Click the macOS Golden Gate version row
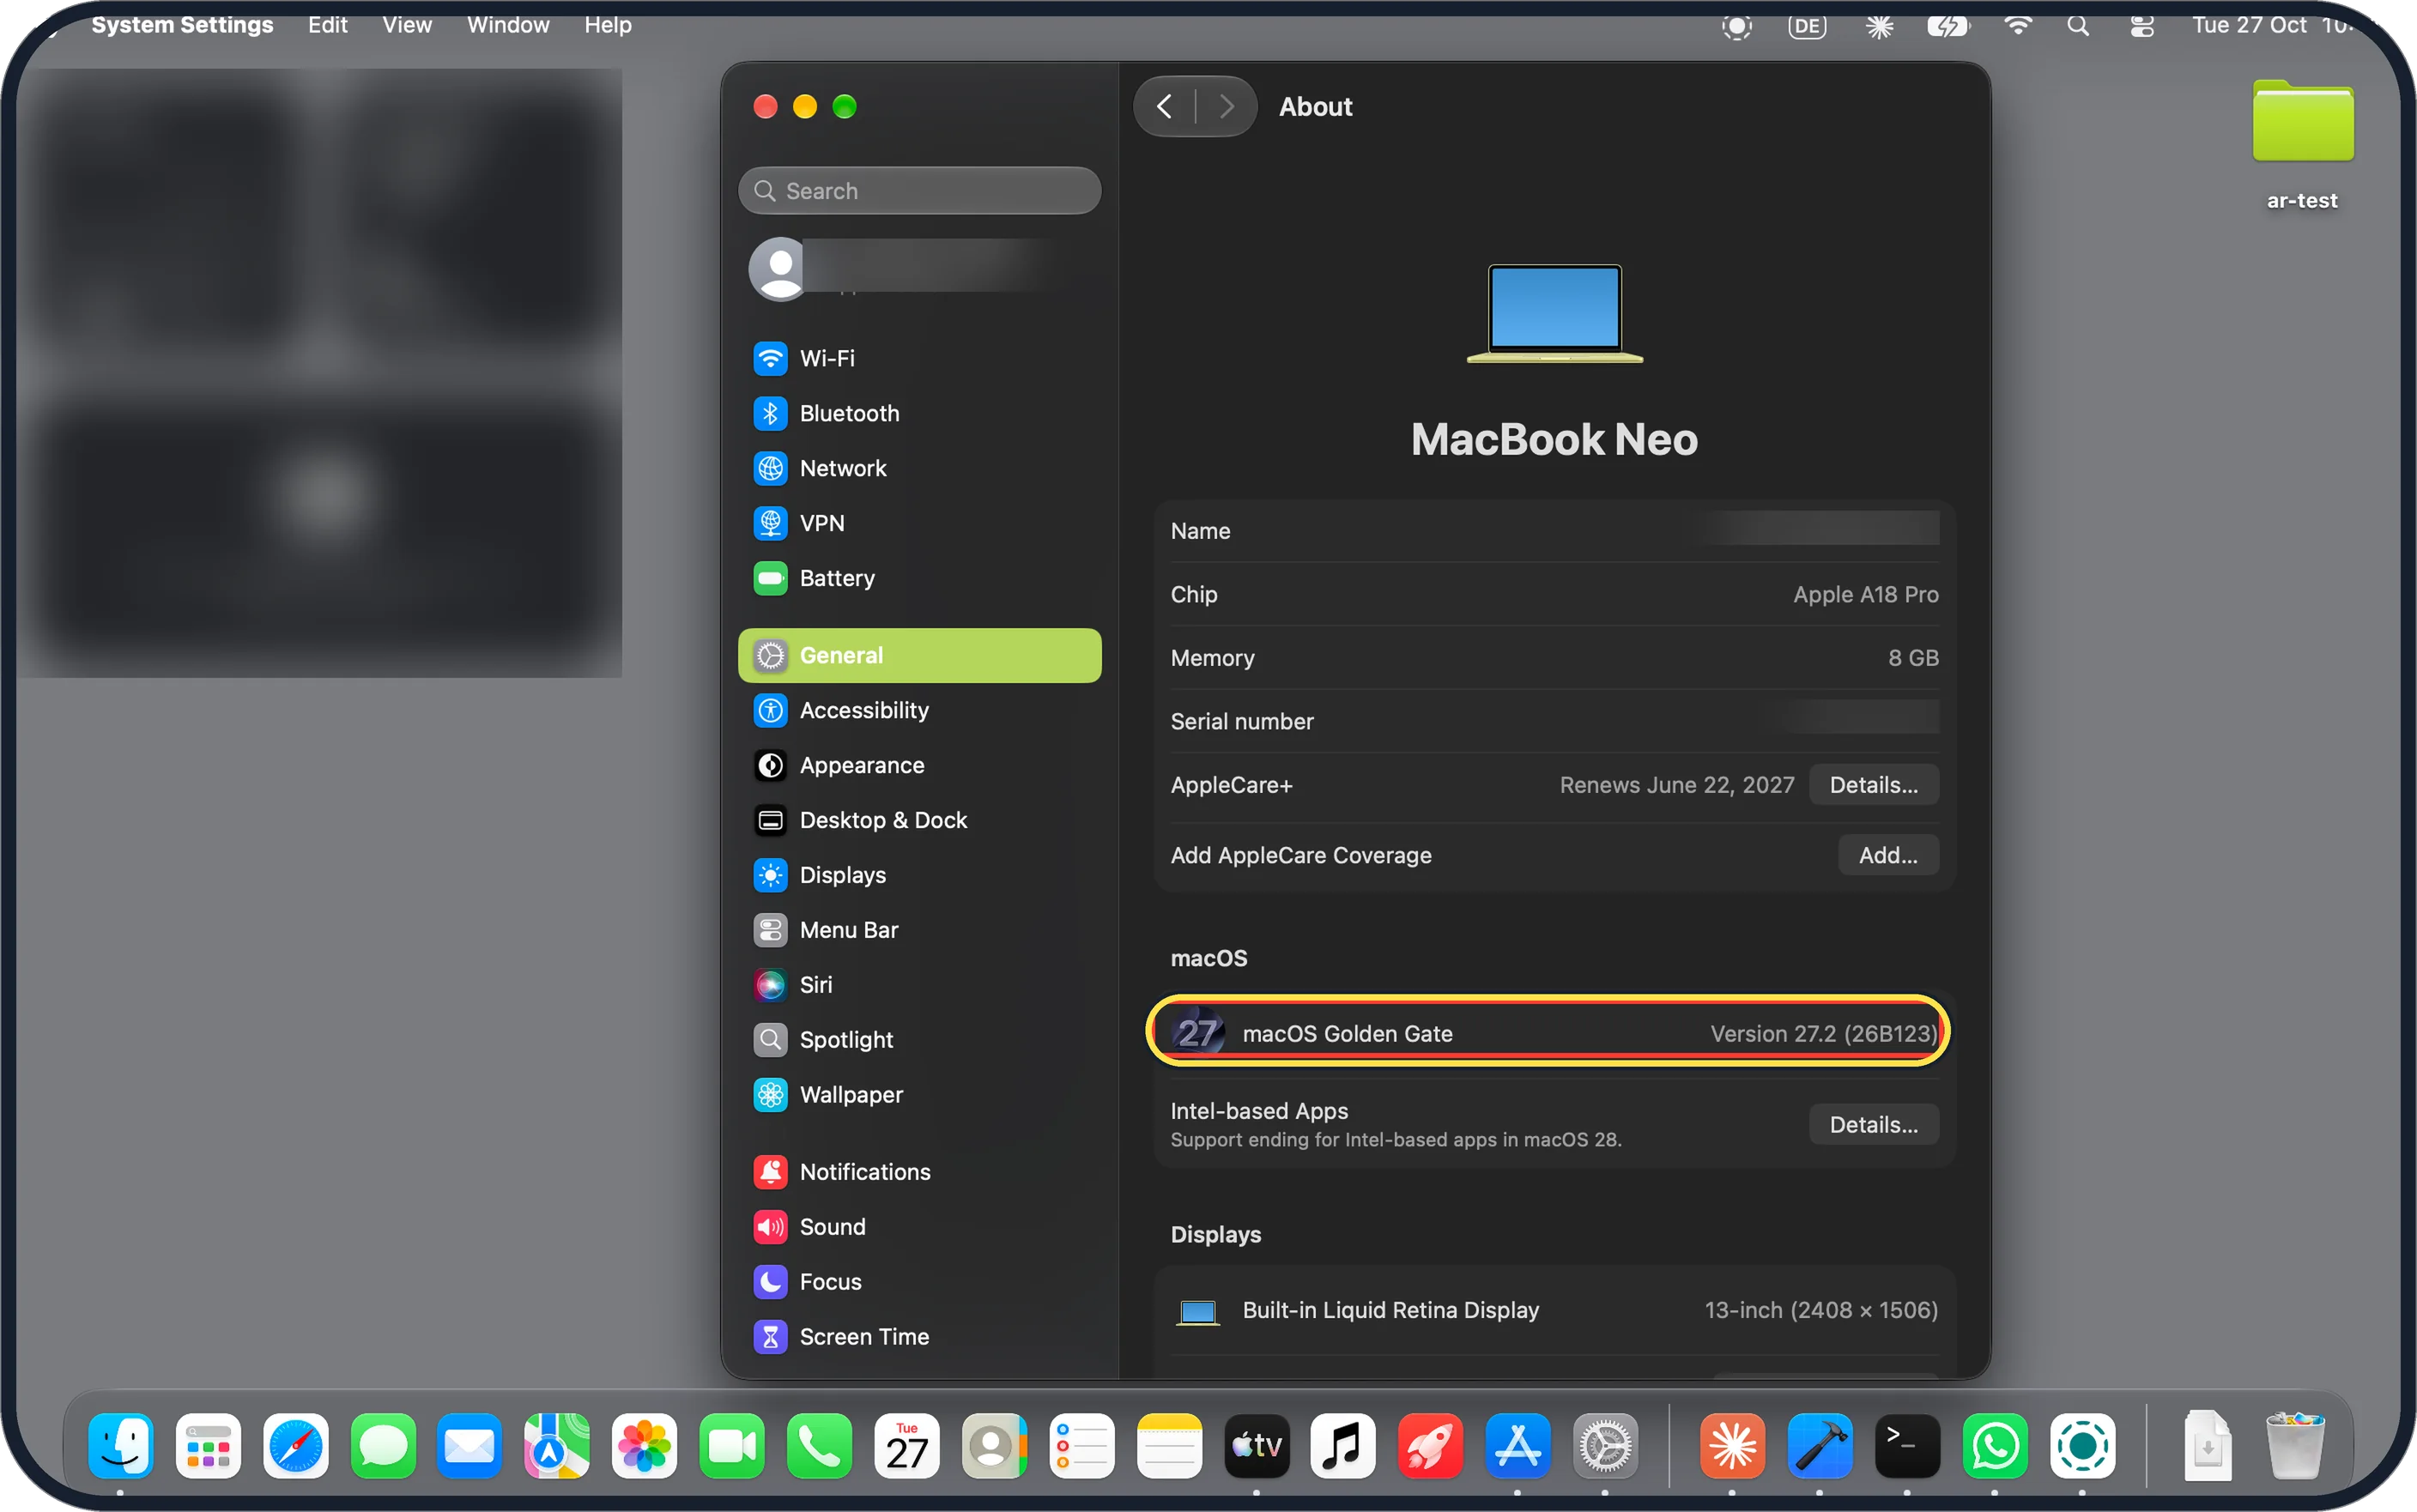2417x1512 pixels. tap(1554, 1033)
